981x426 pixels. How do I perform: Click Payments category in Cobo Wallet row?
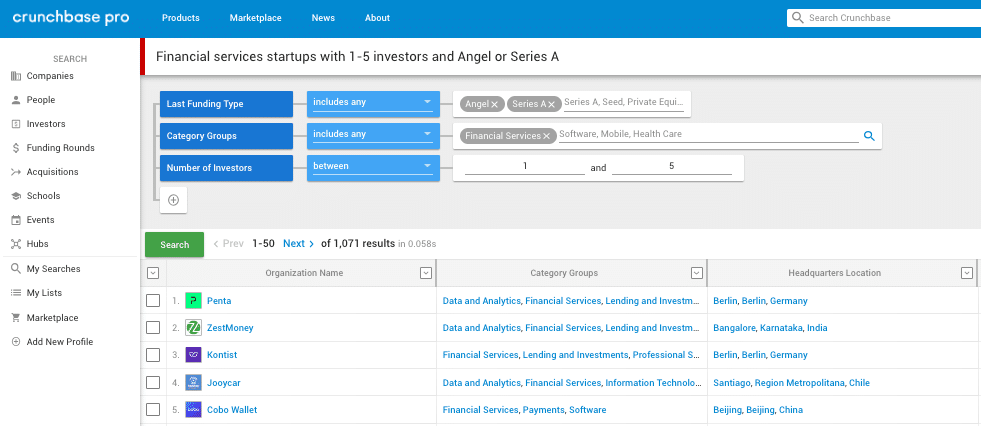(544, 410)
